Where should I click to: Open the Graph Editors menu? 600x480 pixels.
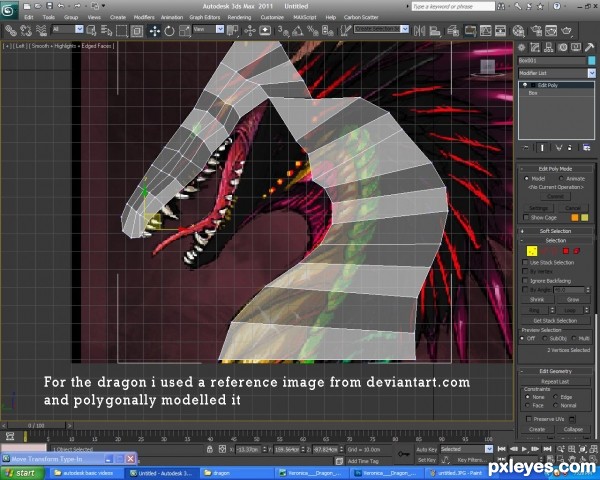204,17
